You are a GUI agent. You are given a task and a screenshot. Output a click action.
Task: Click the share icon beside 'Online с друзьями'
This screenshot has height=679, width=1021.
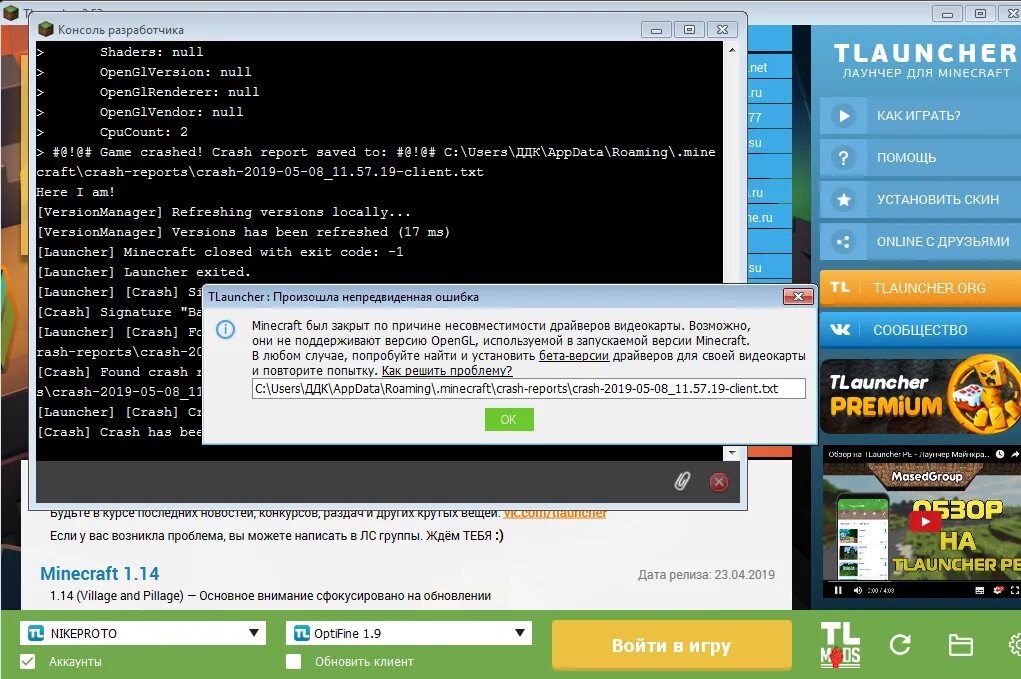click(843, 242)
